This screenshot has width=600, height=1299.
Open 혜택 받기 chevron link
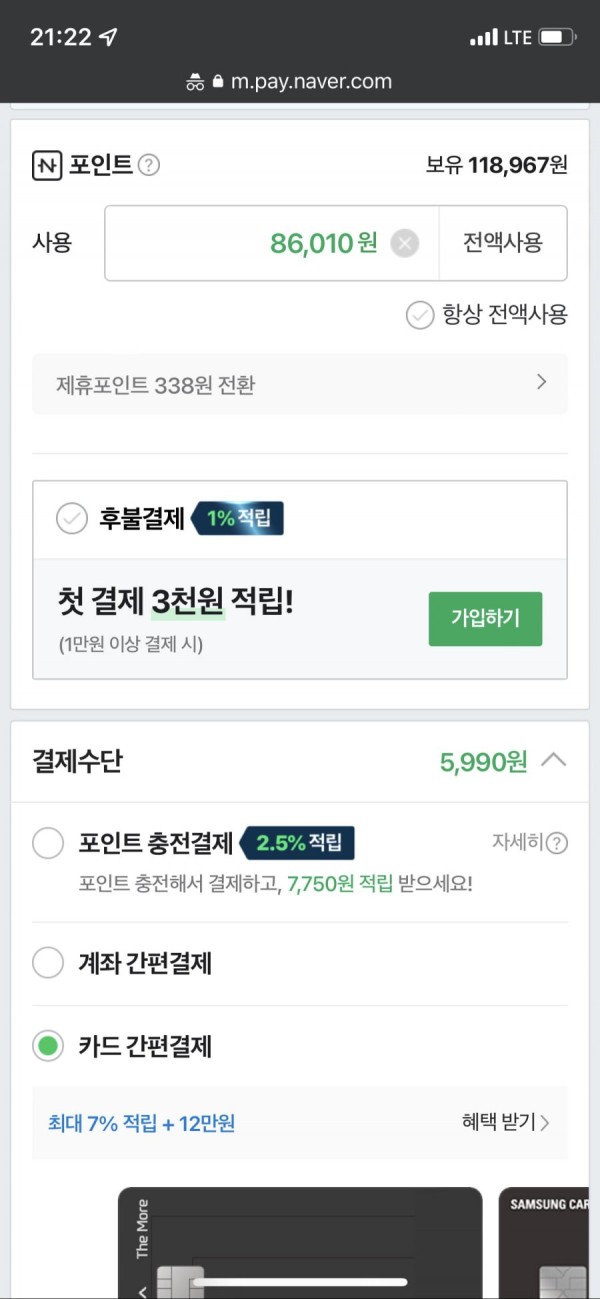(x=506, y=1122)
